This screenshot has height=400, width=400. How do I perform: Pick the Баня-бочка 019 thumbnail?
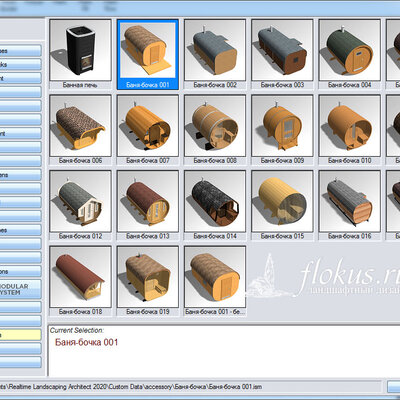[148, 281]
